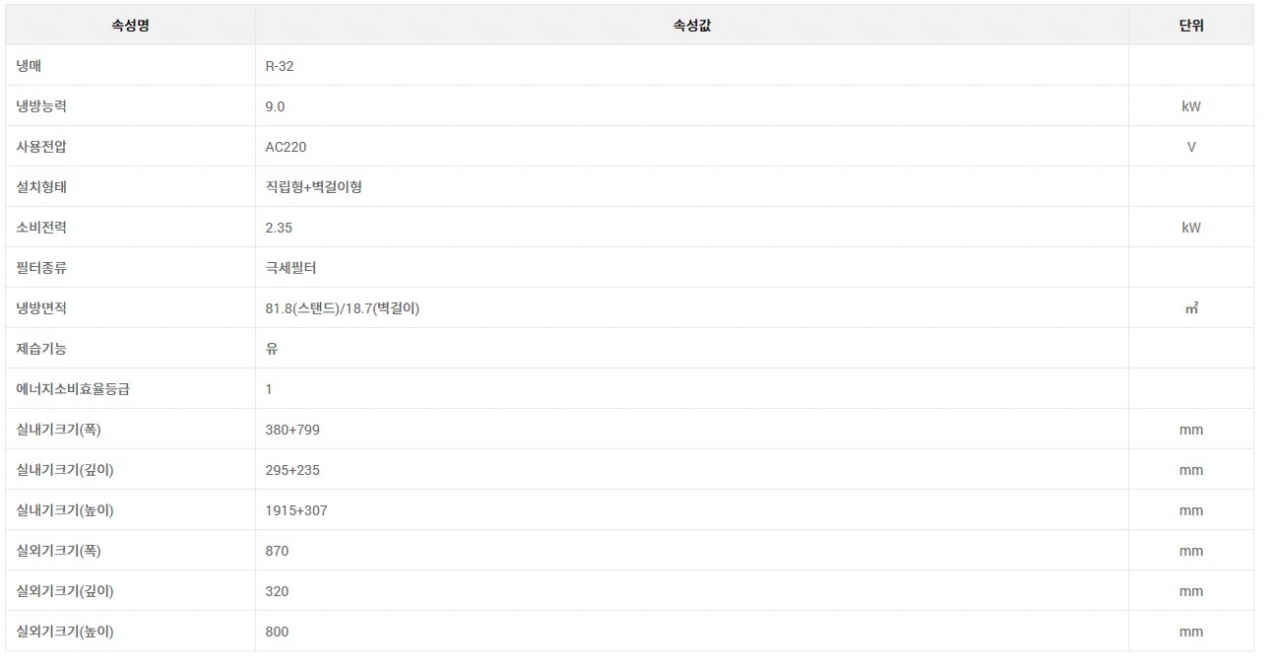This screenshot has width=1280, height=670.
Task: Select the 실내기크기(폭) value 380+799
Action: pos(292,430)
